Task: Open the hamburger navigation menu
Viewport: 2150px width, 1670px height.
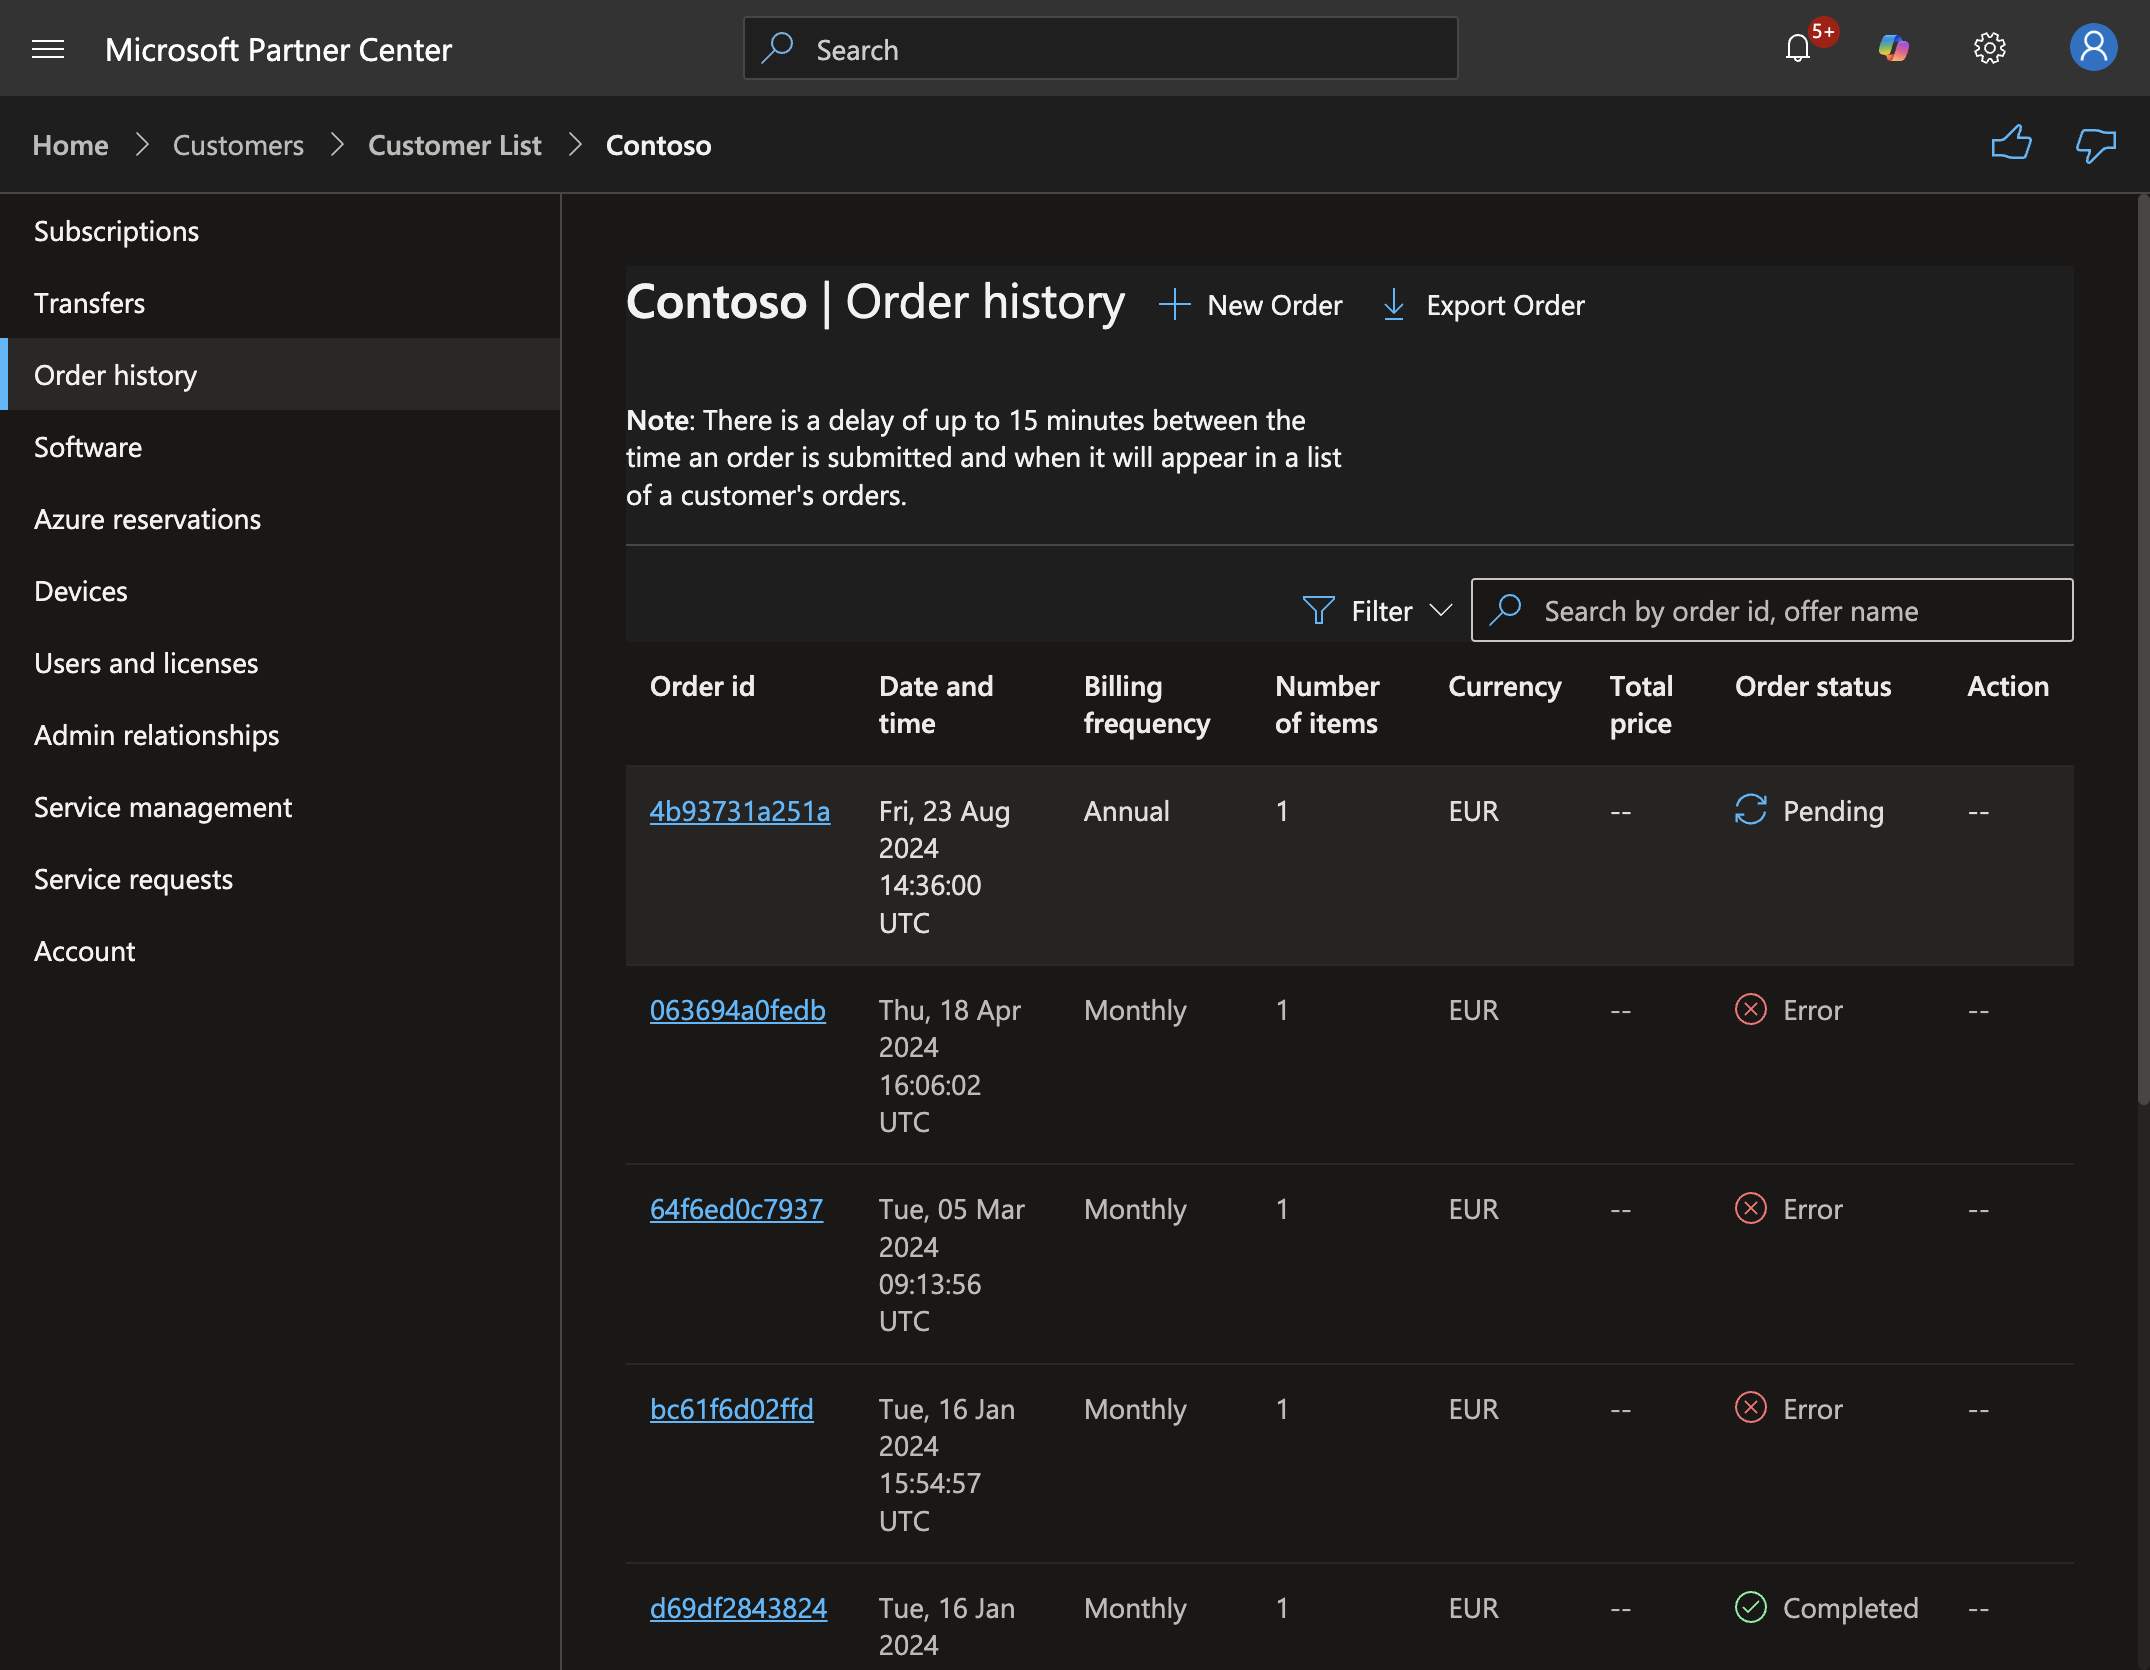Action: (x=48, y=49)
